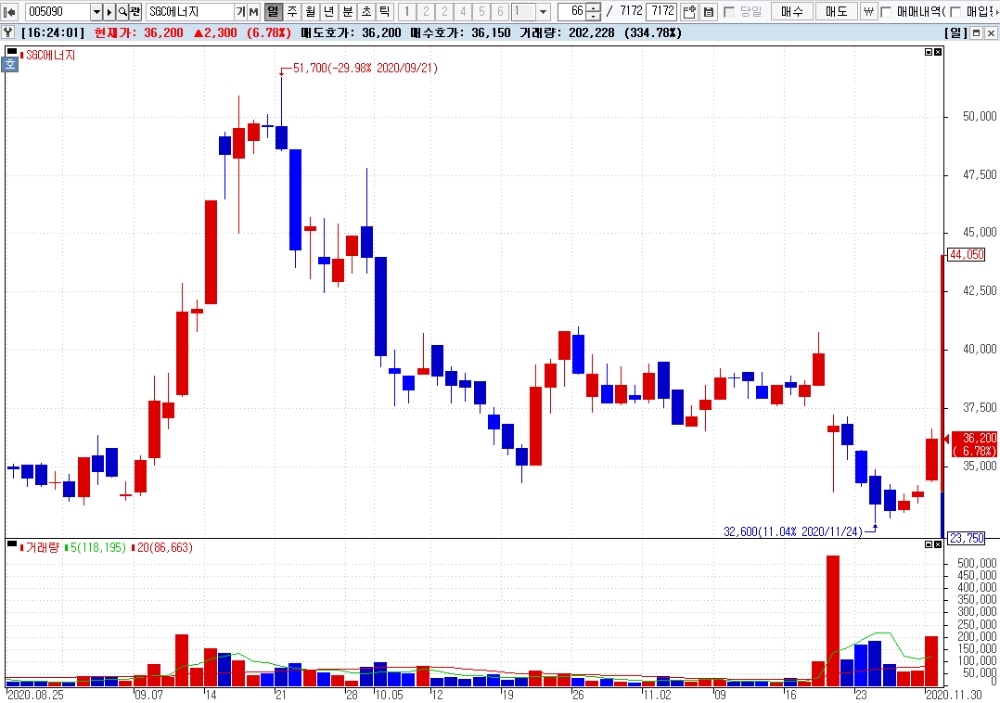Close the volume panel X icon
The image size is (1000, 703).
click(x=938, y=544)
